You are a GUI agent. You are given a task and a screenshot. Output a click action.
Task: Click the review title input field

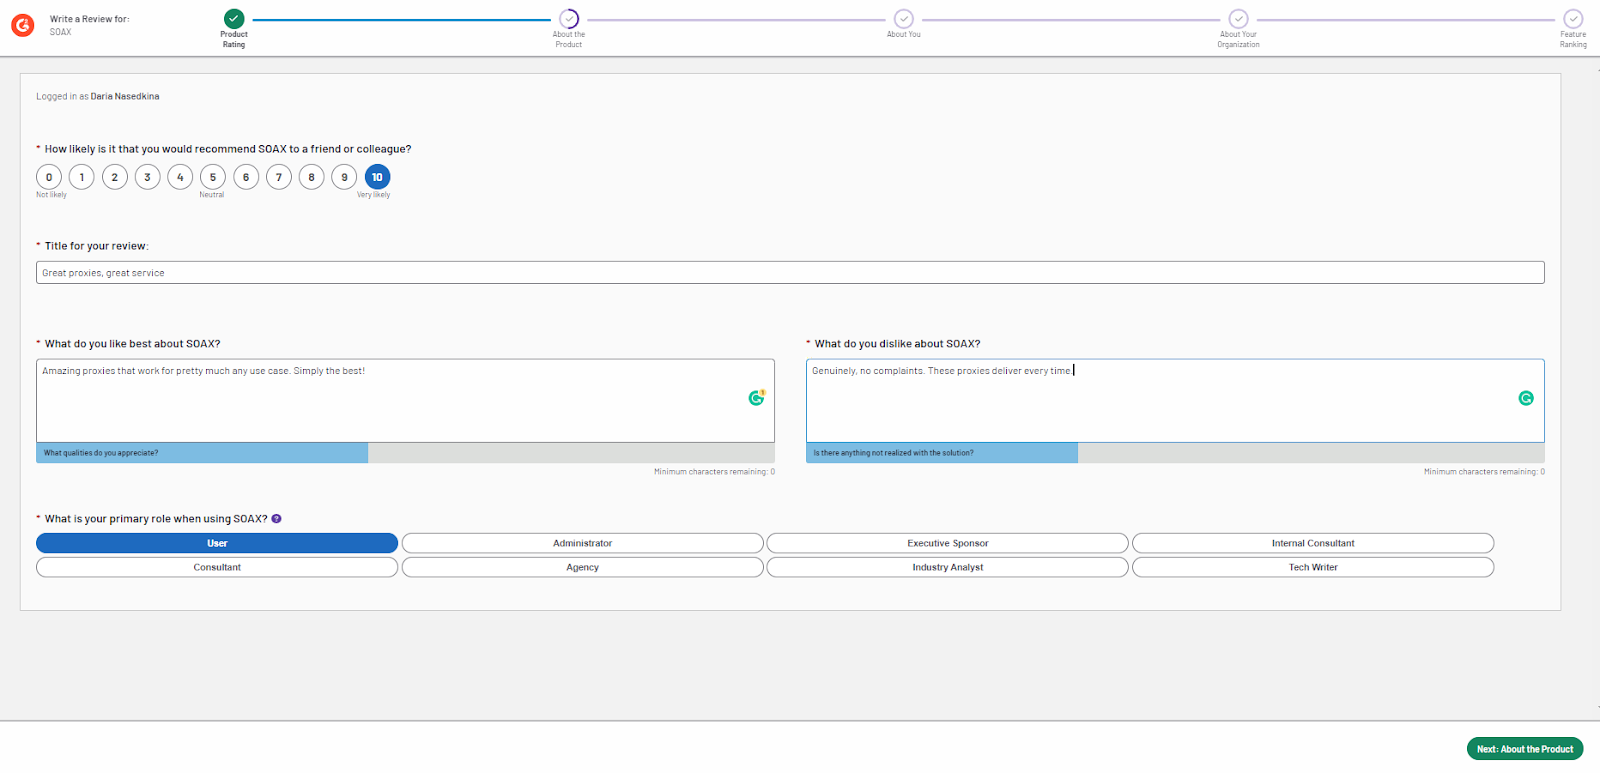pyautogui.click(x=790, y=273)
